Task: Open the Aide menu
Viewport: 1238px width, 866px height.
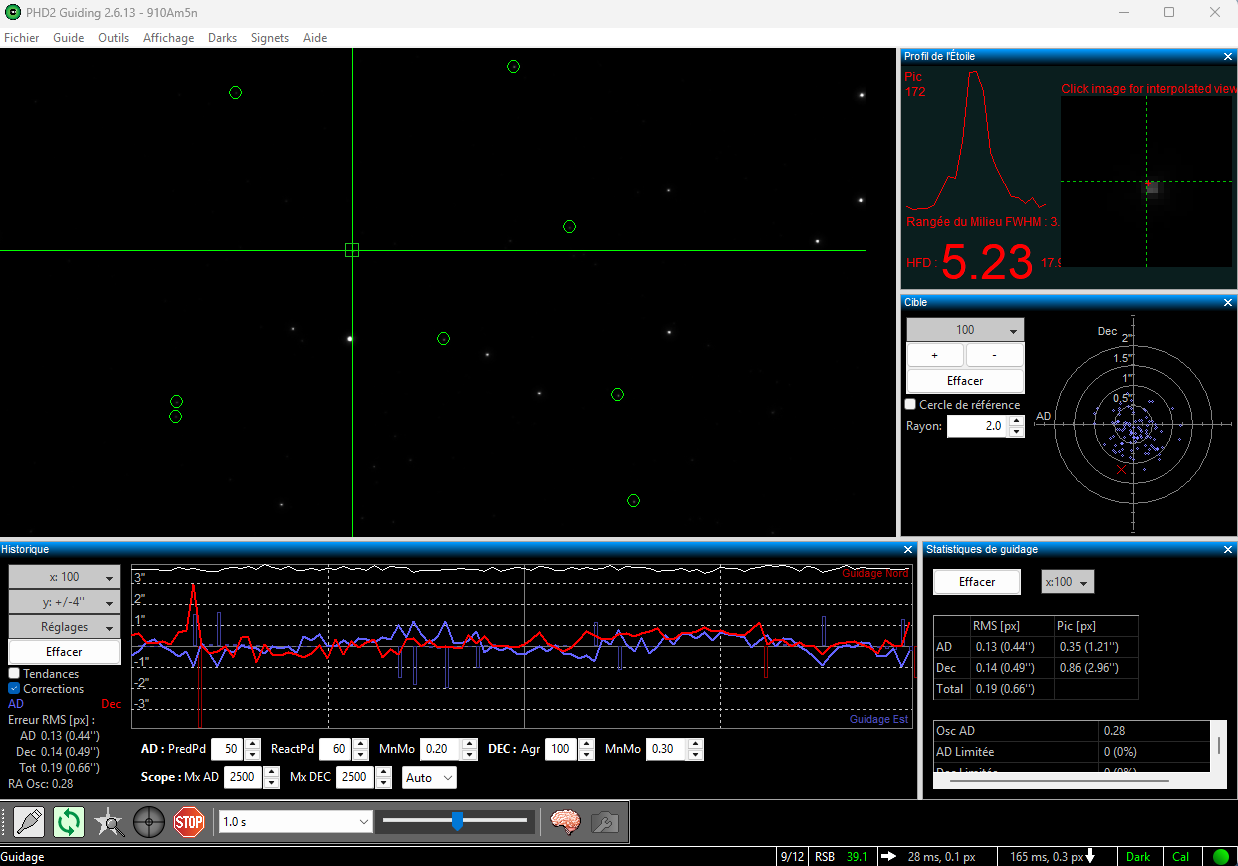Action: pyautogui.click(x=315, y=38)
